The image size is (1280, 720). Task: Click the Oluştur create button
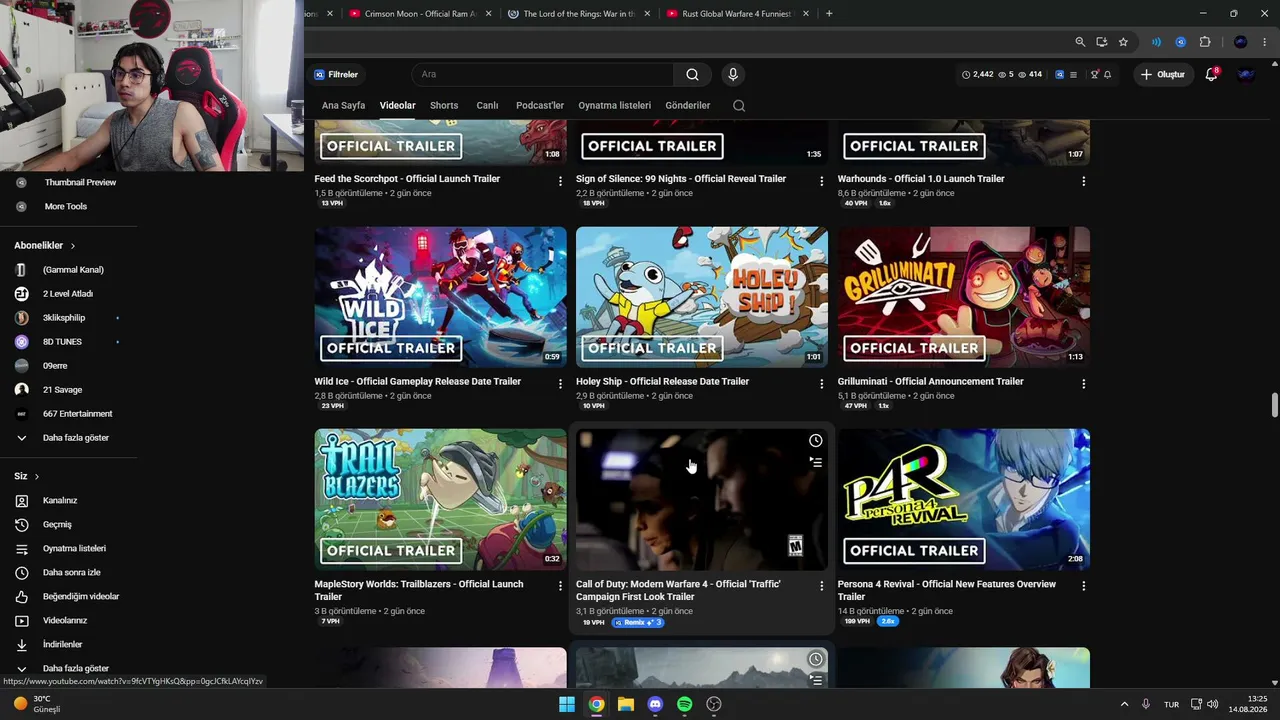pyautogui.click(x=1163, y=74)
